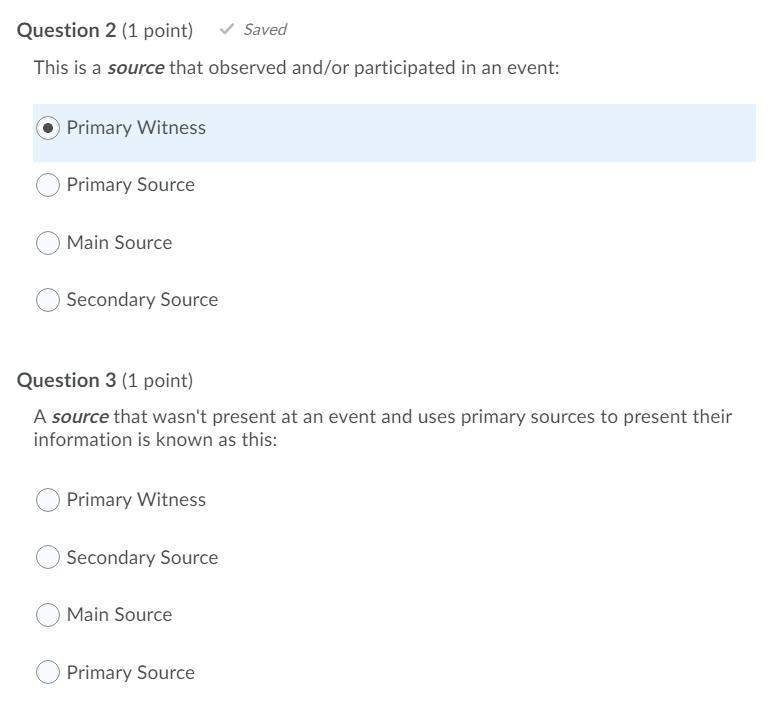Click the bold 'source' word in Question 3
Image resolution: width=780 pixels, height=705 pixels.
[80, 416]
